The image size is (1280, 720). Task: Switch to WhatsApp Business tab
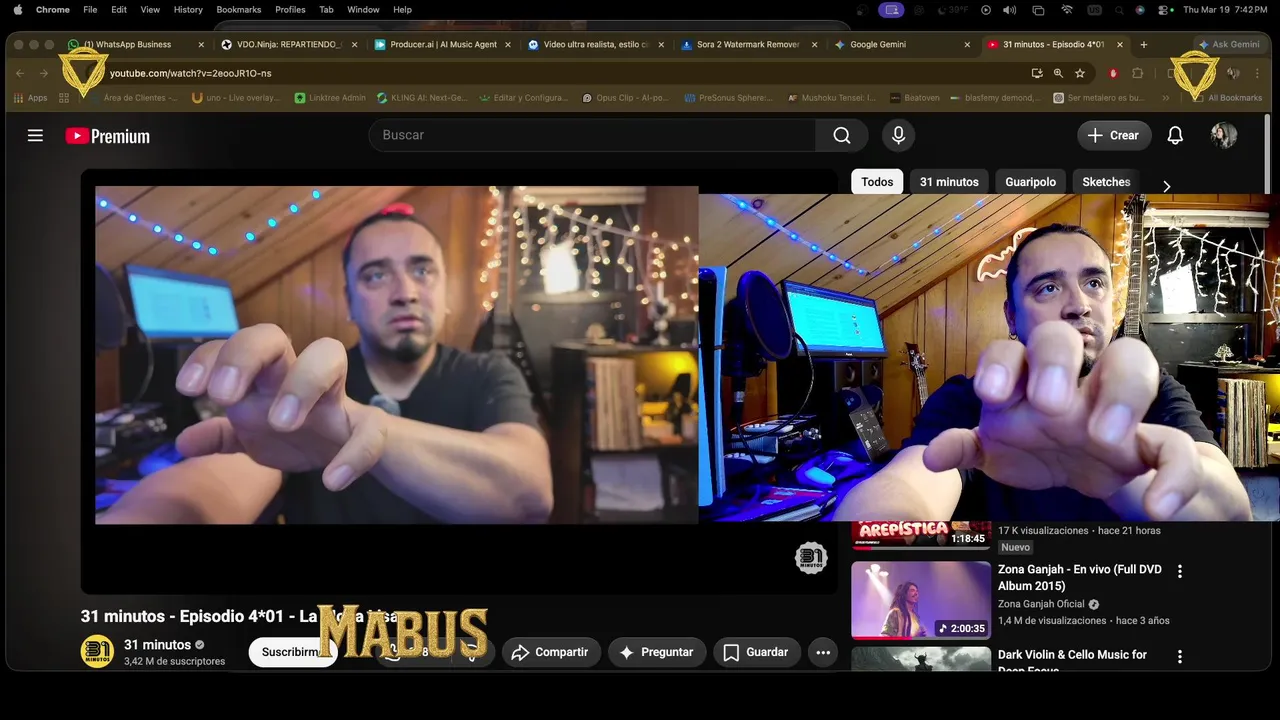[135, 44]
